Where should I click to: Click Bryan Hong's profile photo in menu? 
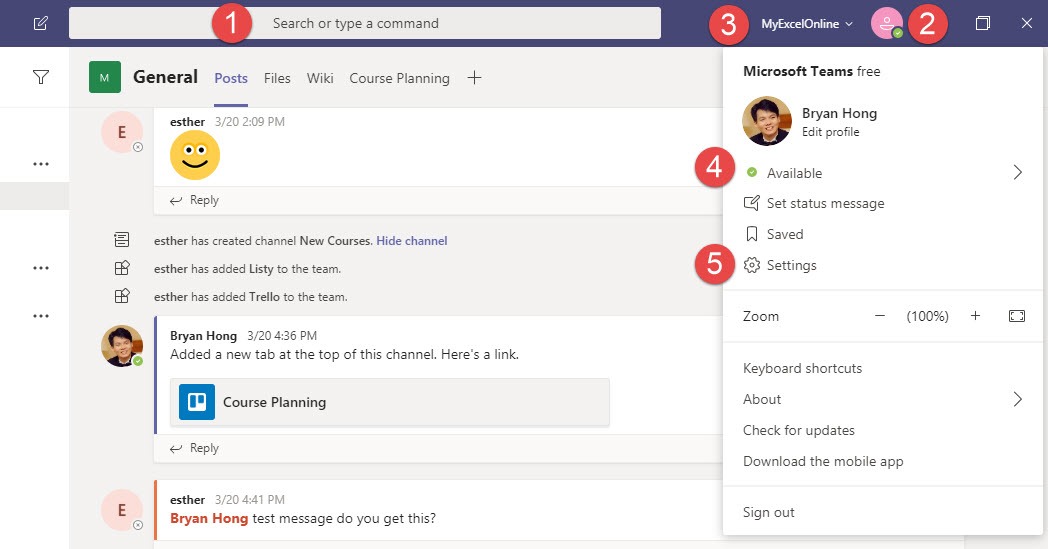pyautogui.click(x=767, y=121)
